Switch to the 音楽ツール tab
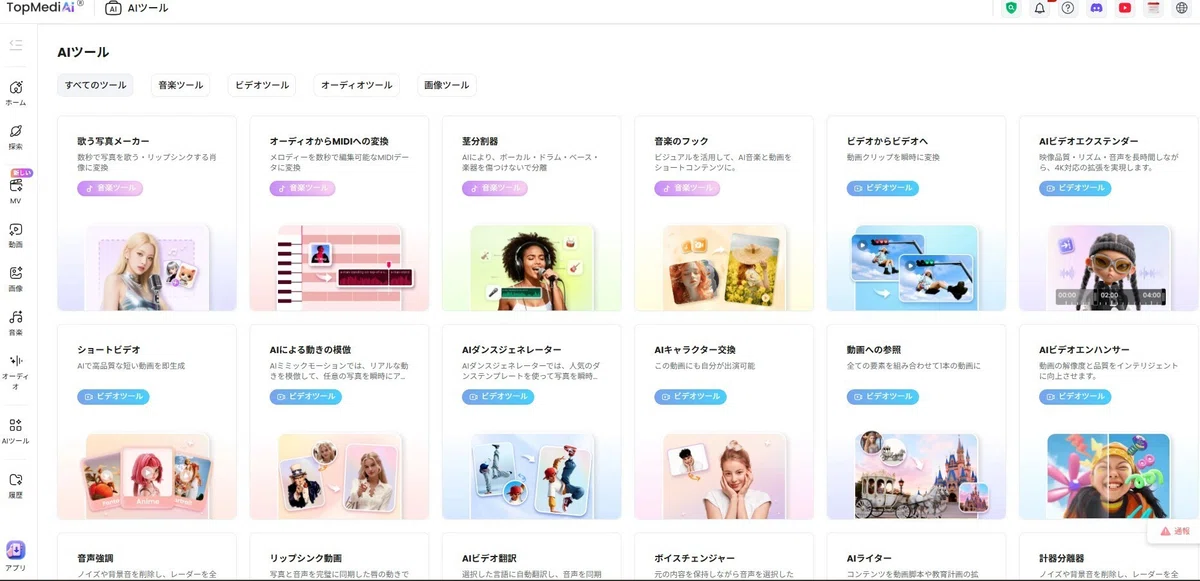The image size is (1200, 581). [x=180, y=85]
